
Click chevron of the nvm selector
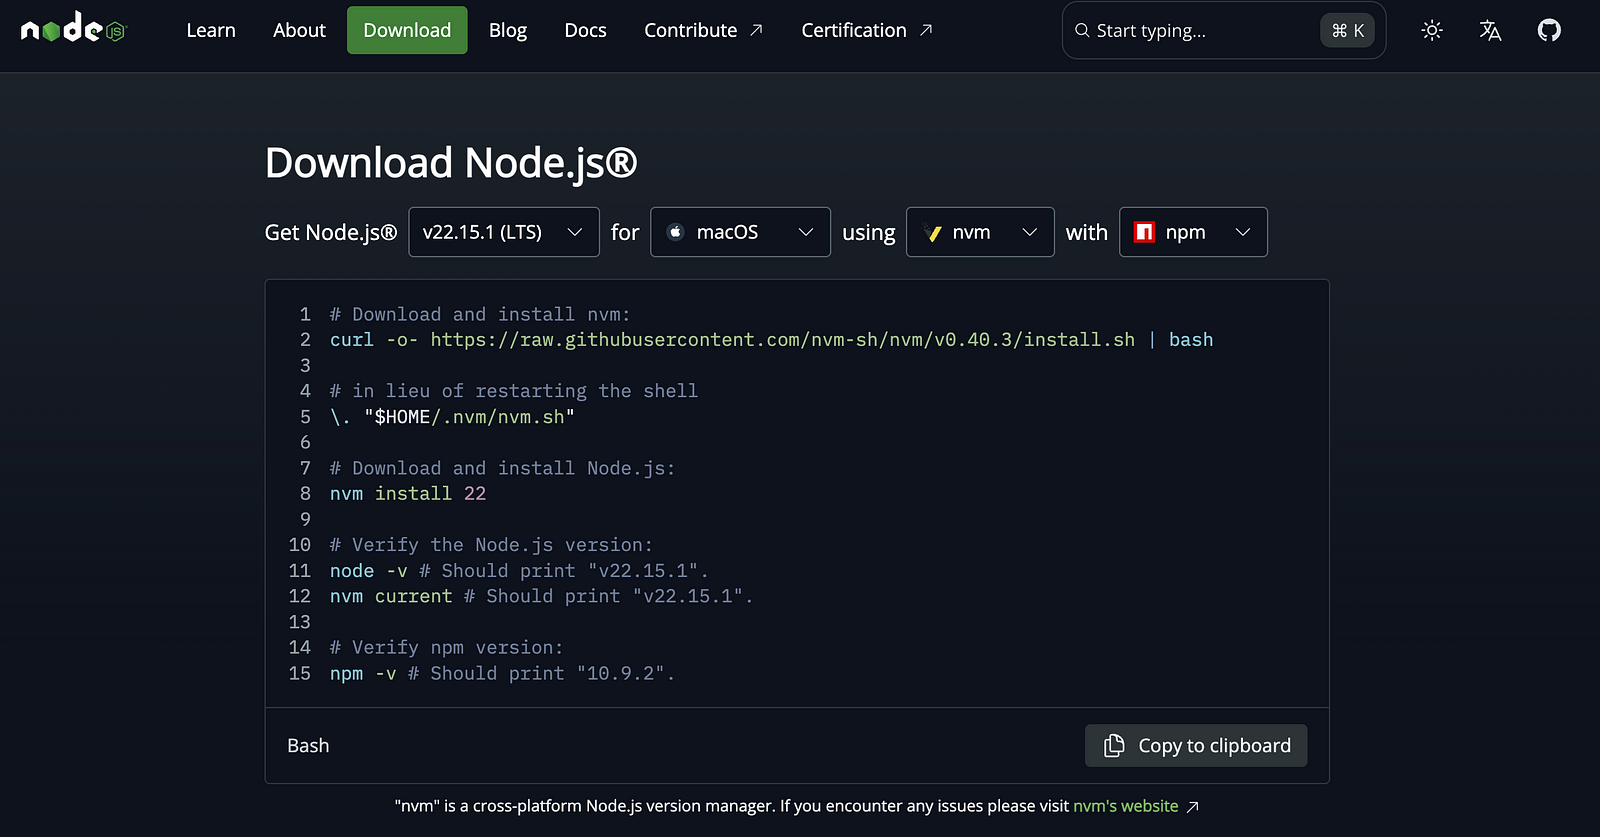pyautogui.click(x=1030, y=232)
